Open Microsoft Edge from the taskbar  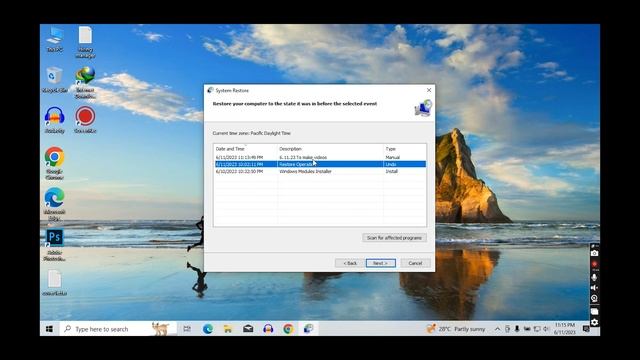208,329
